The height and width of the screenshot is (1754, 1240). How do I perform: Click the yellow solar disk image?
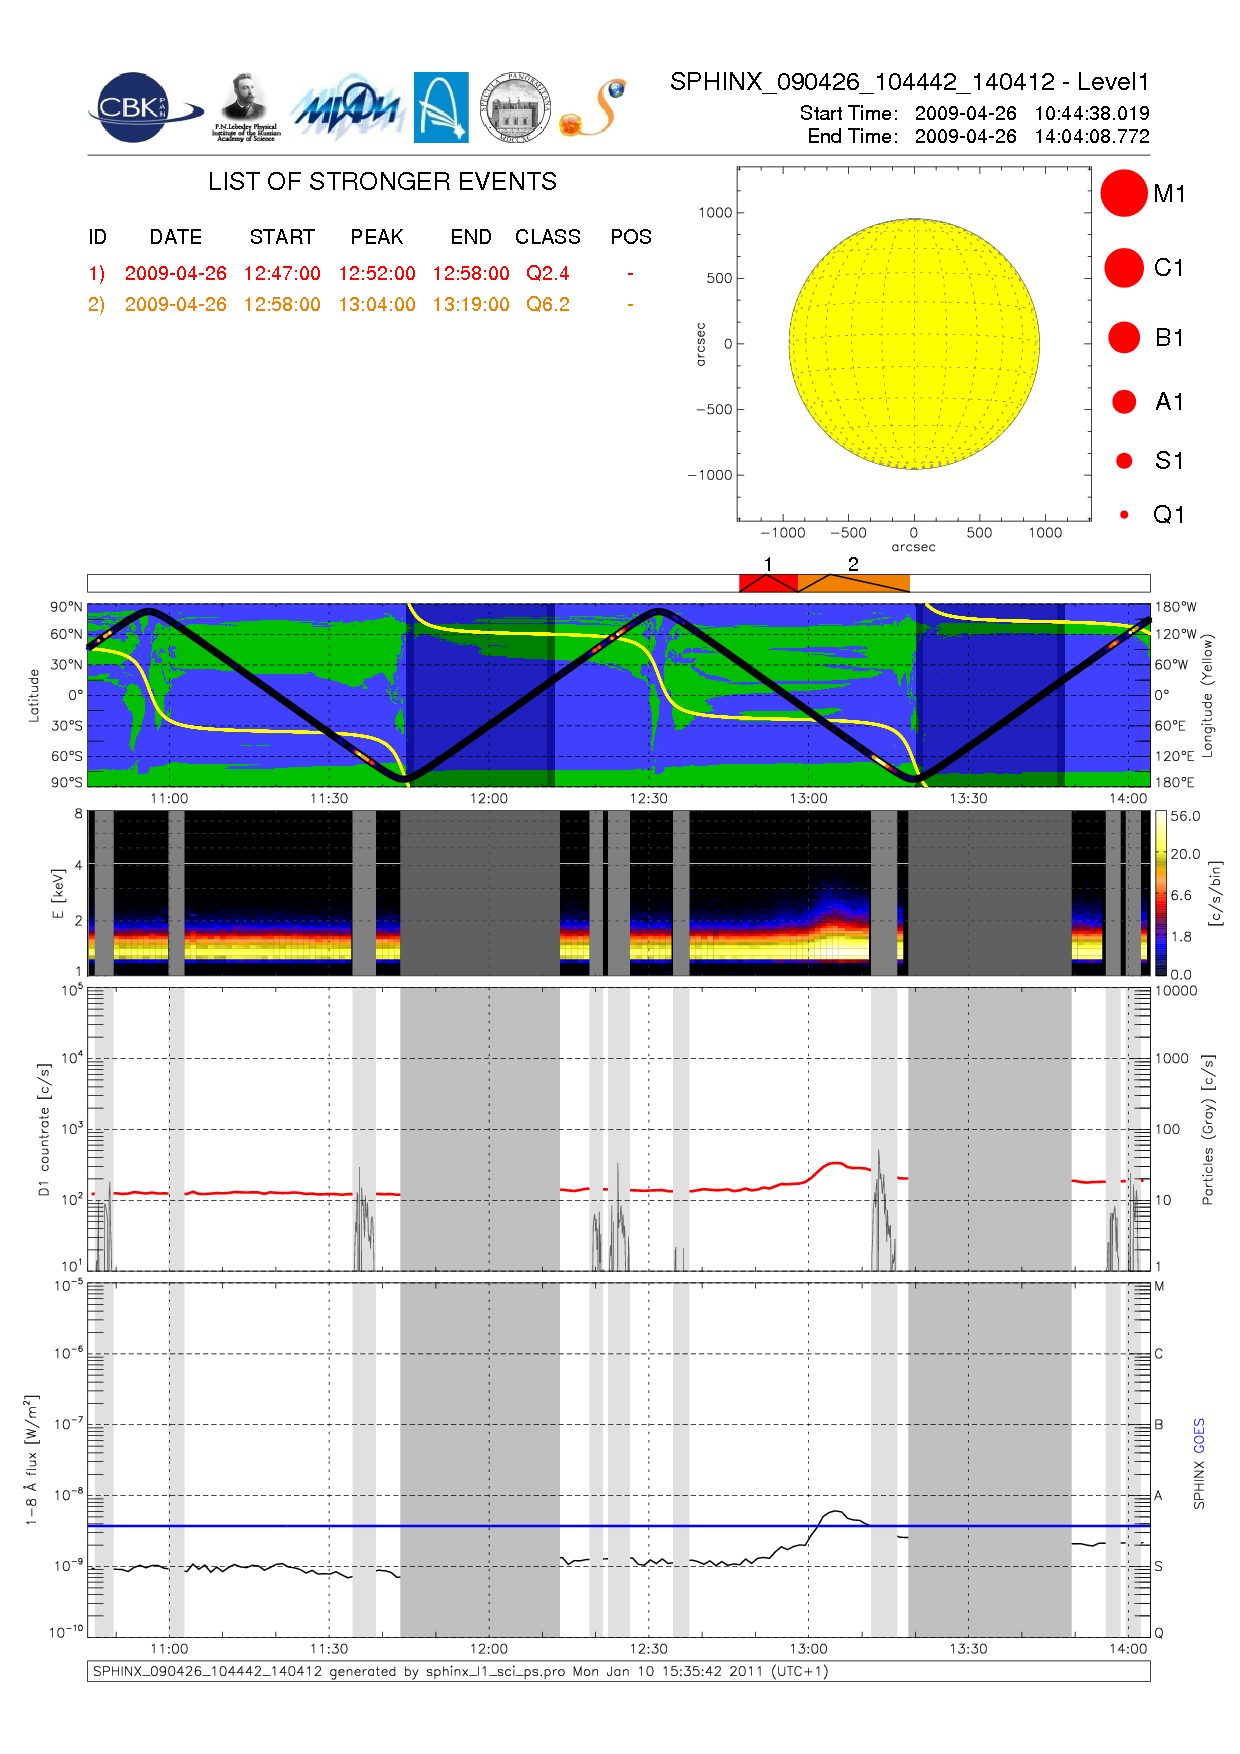click(914, 344)
